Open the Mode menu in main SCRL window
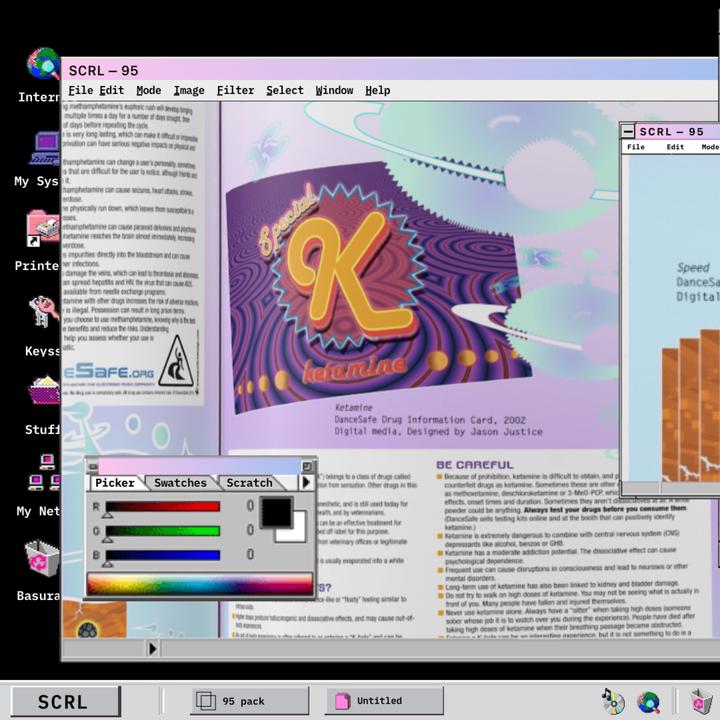720x720 pixels. point(149,90)
